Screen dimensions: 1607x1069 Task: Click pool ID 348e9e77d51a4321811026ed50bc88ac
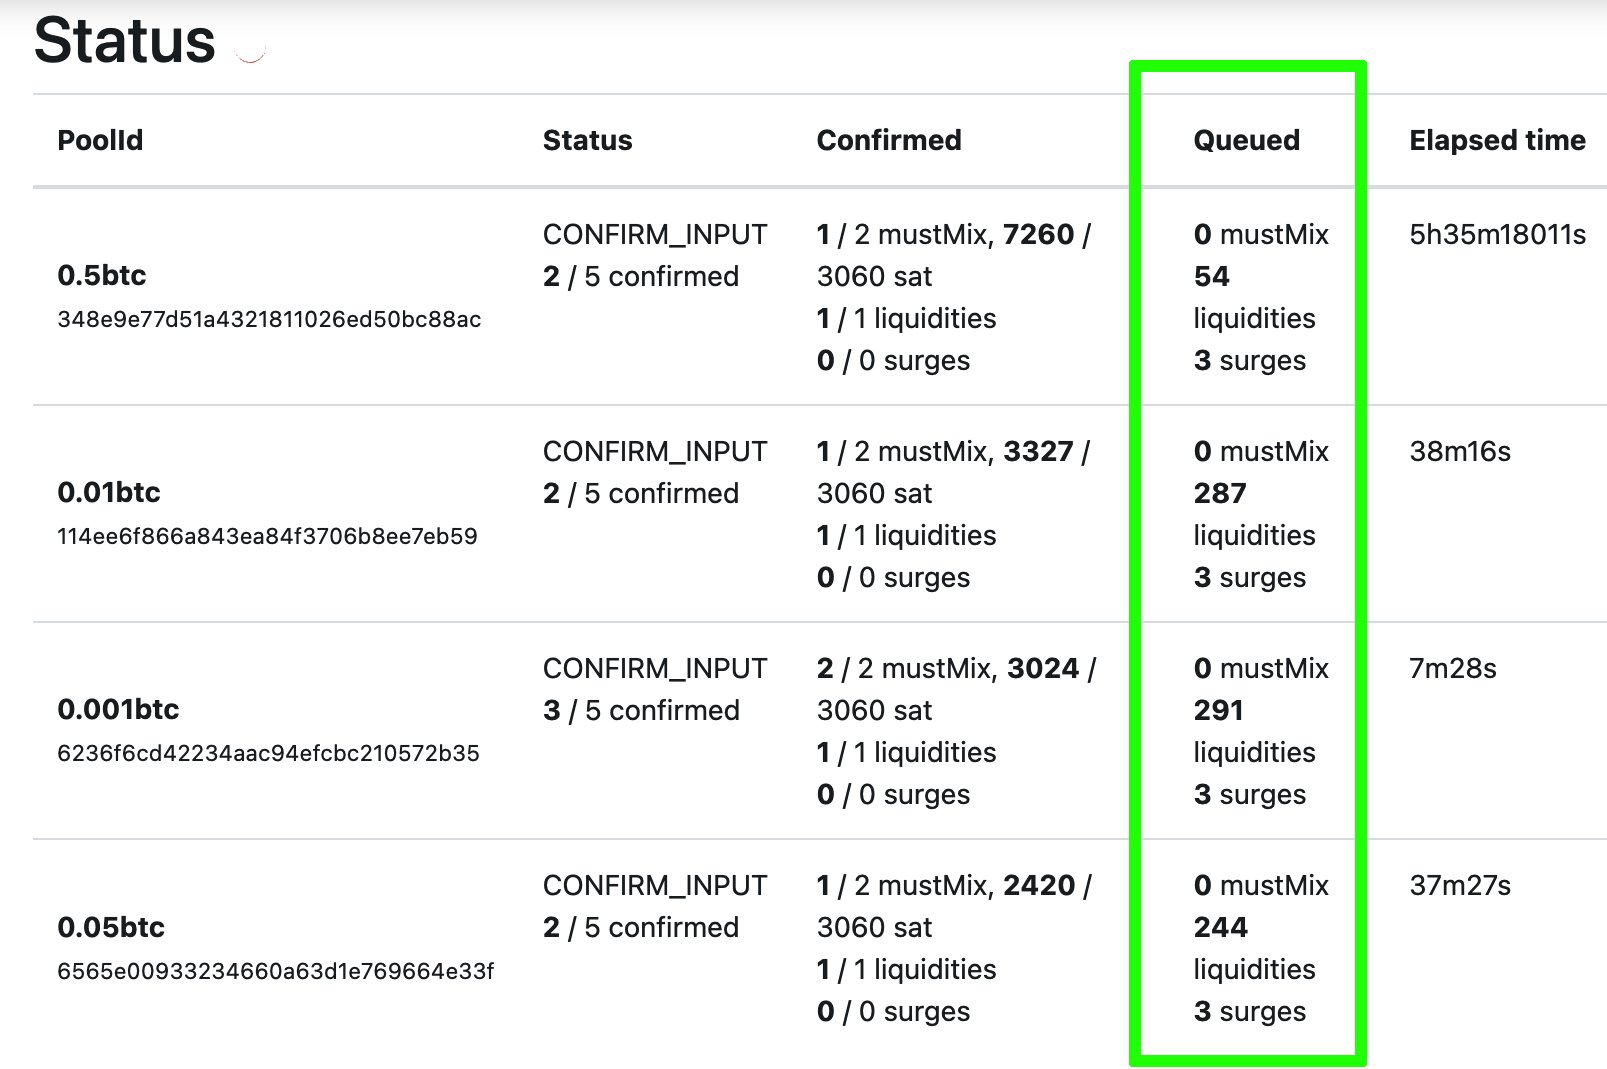[x=269, y=319]
